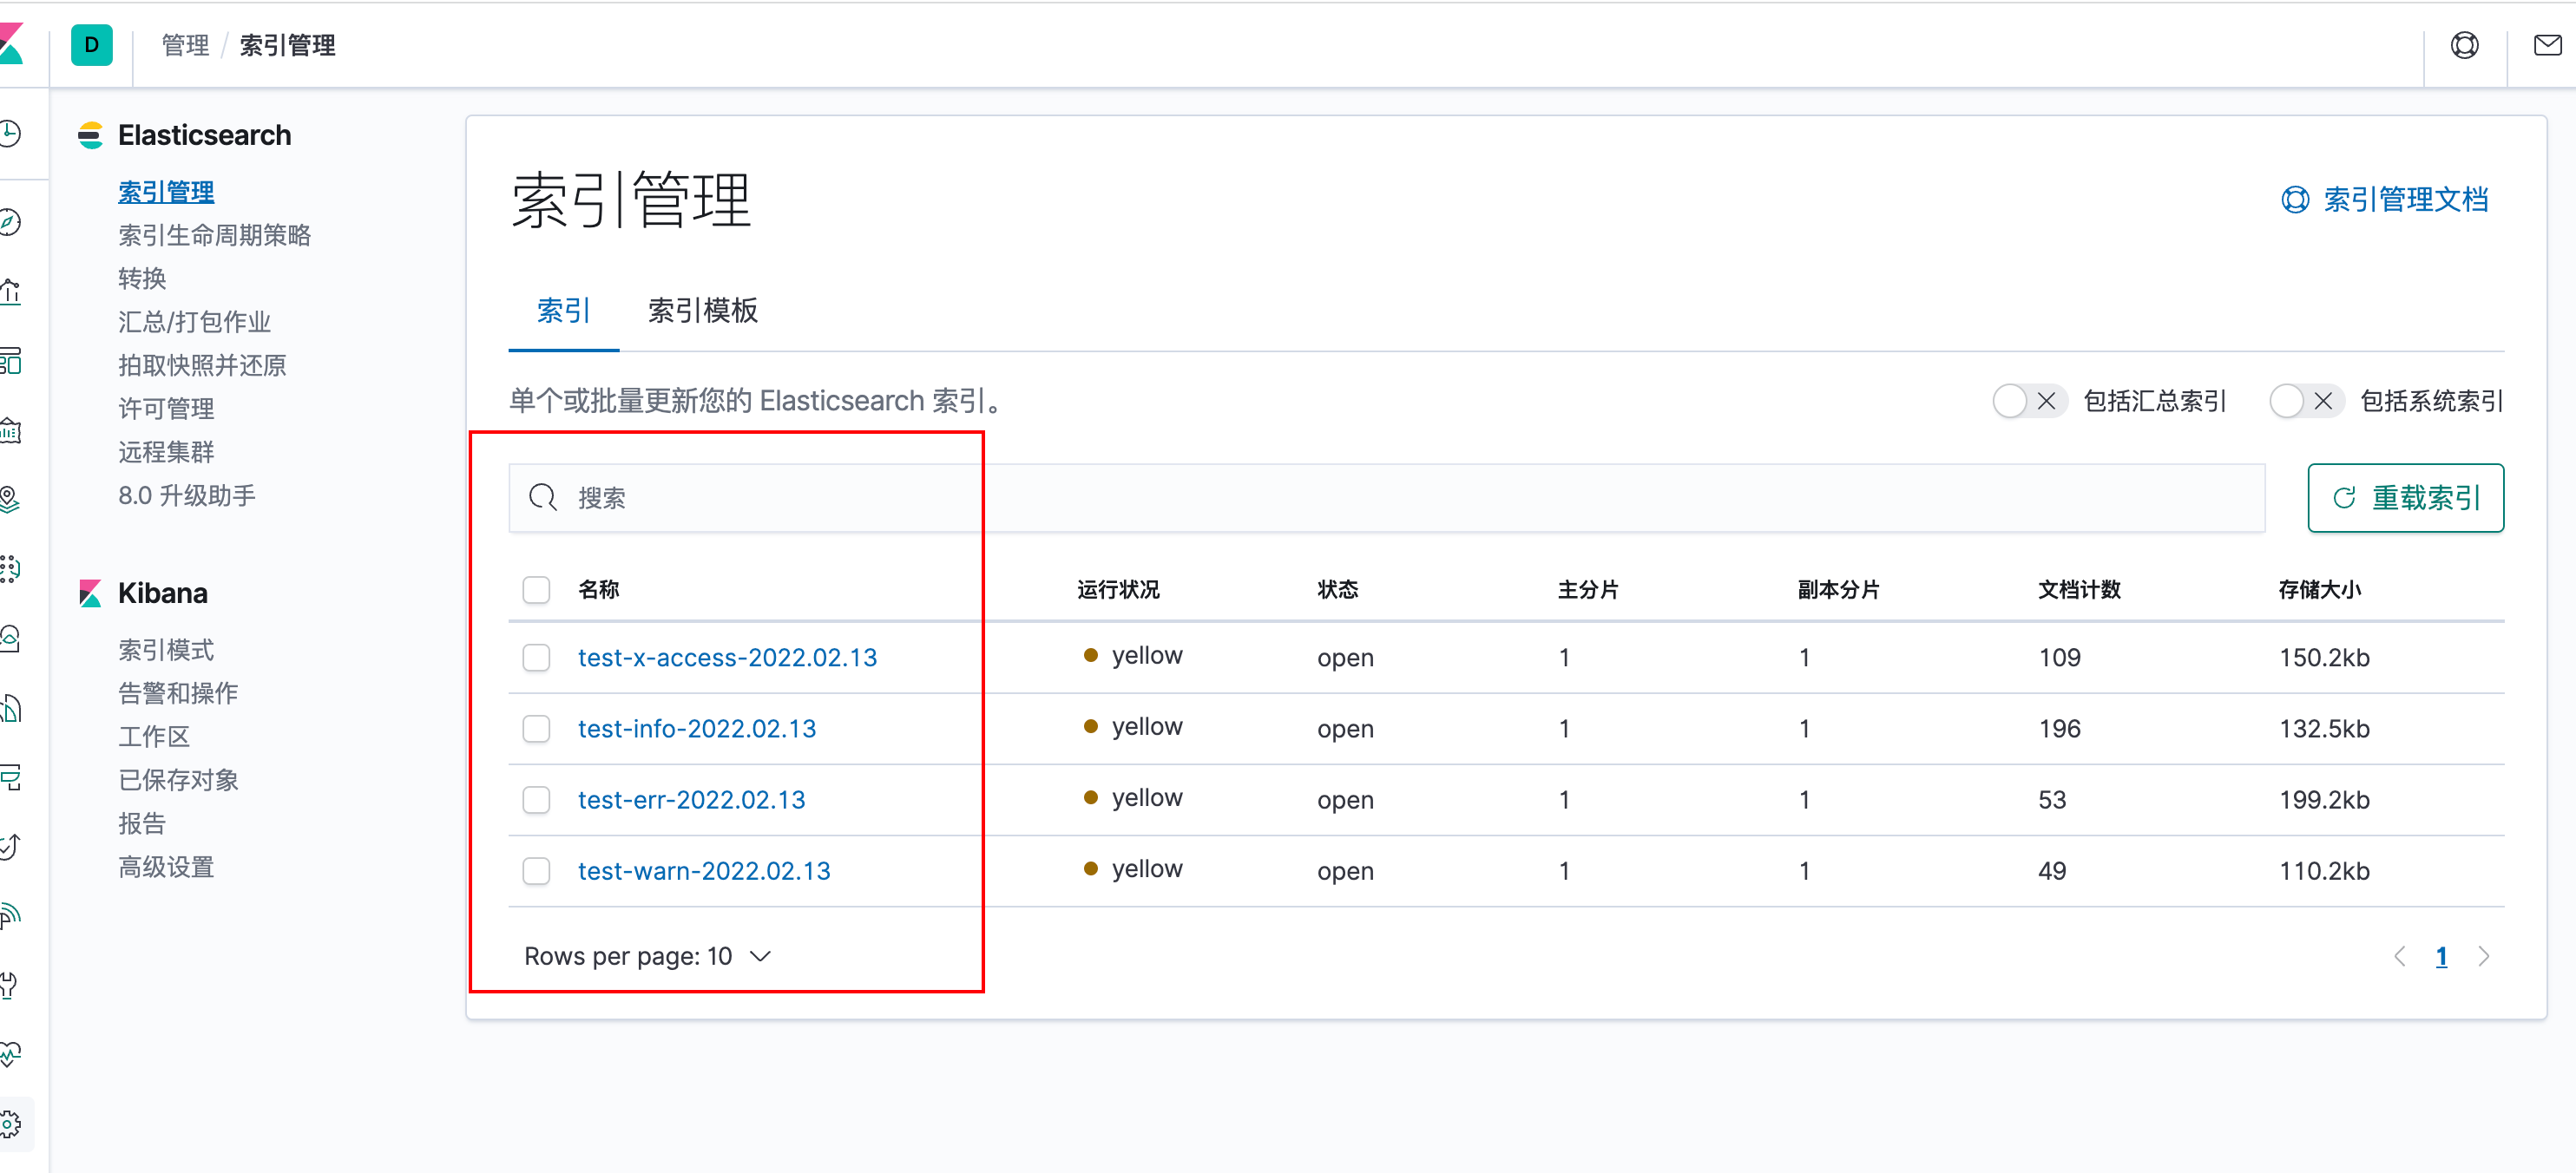This screenshot has width=2576, height=1173.
Task: Open the Metrics sidebar icon
Action: tap(10, 639)
